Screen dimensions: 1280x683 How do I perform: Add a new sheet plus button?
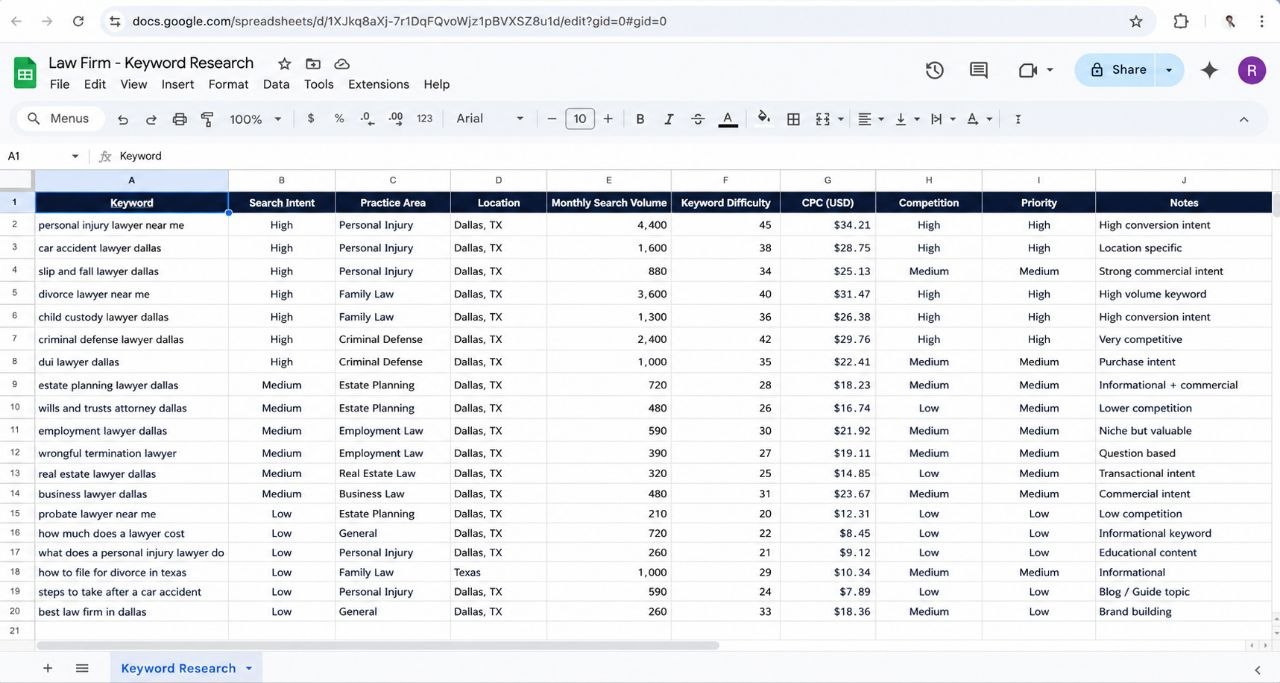(47, 668)
